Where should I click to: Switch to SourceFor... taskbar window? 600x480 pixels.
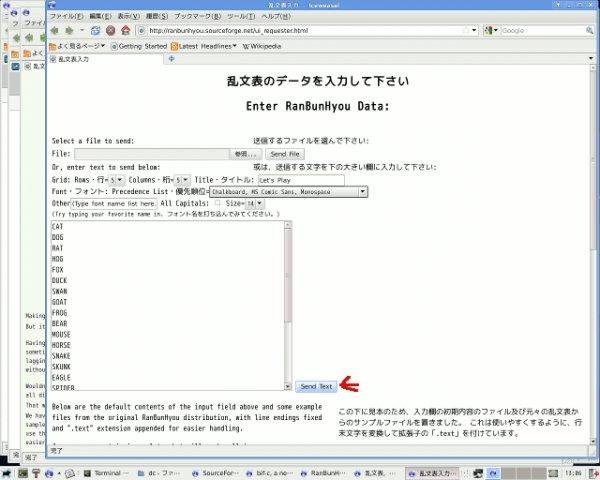(215, 473)
